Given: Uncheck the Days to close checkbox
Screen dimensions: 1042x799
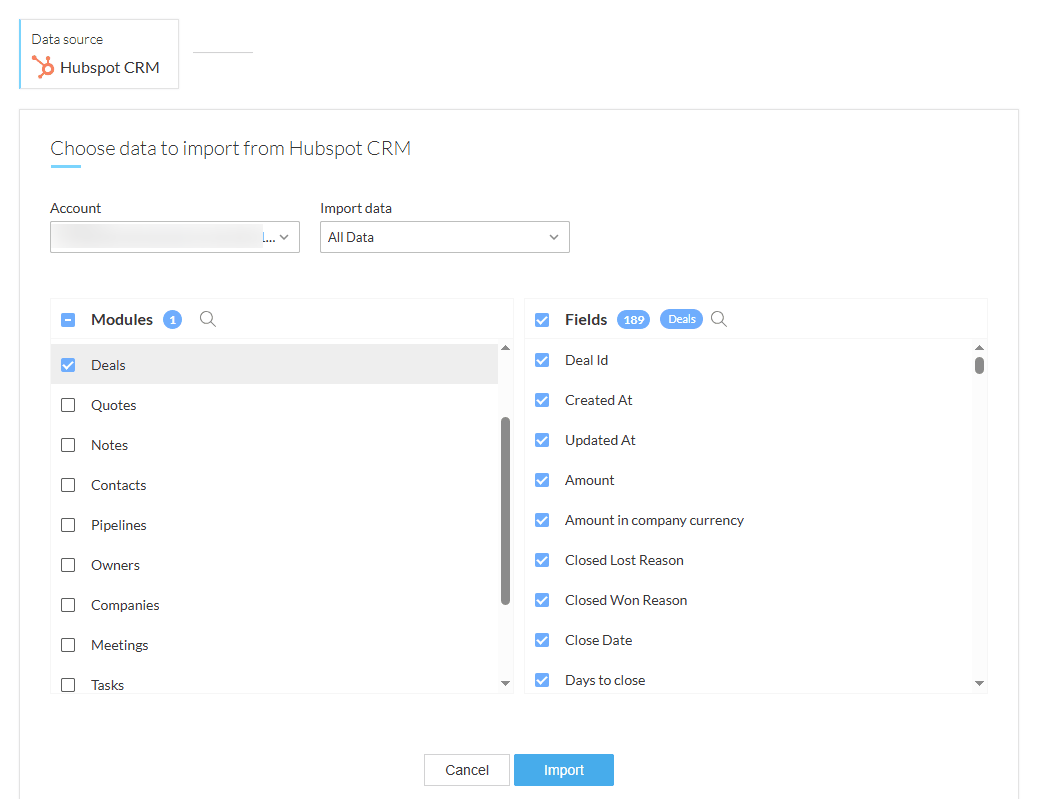Looking at the screenshot, I should click(x=542, y=680).
